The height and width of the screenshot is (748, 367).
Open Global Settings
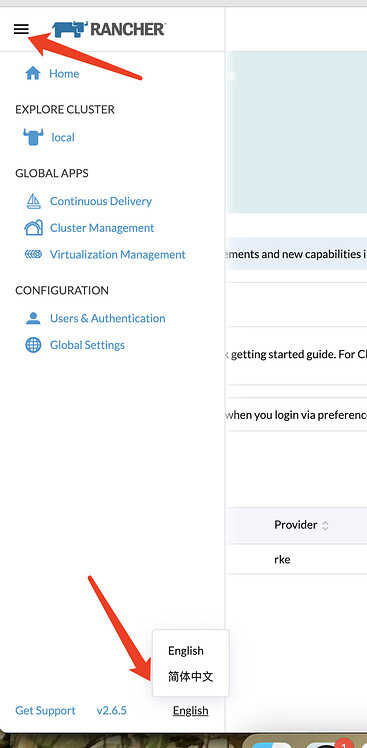[87, 345]
